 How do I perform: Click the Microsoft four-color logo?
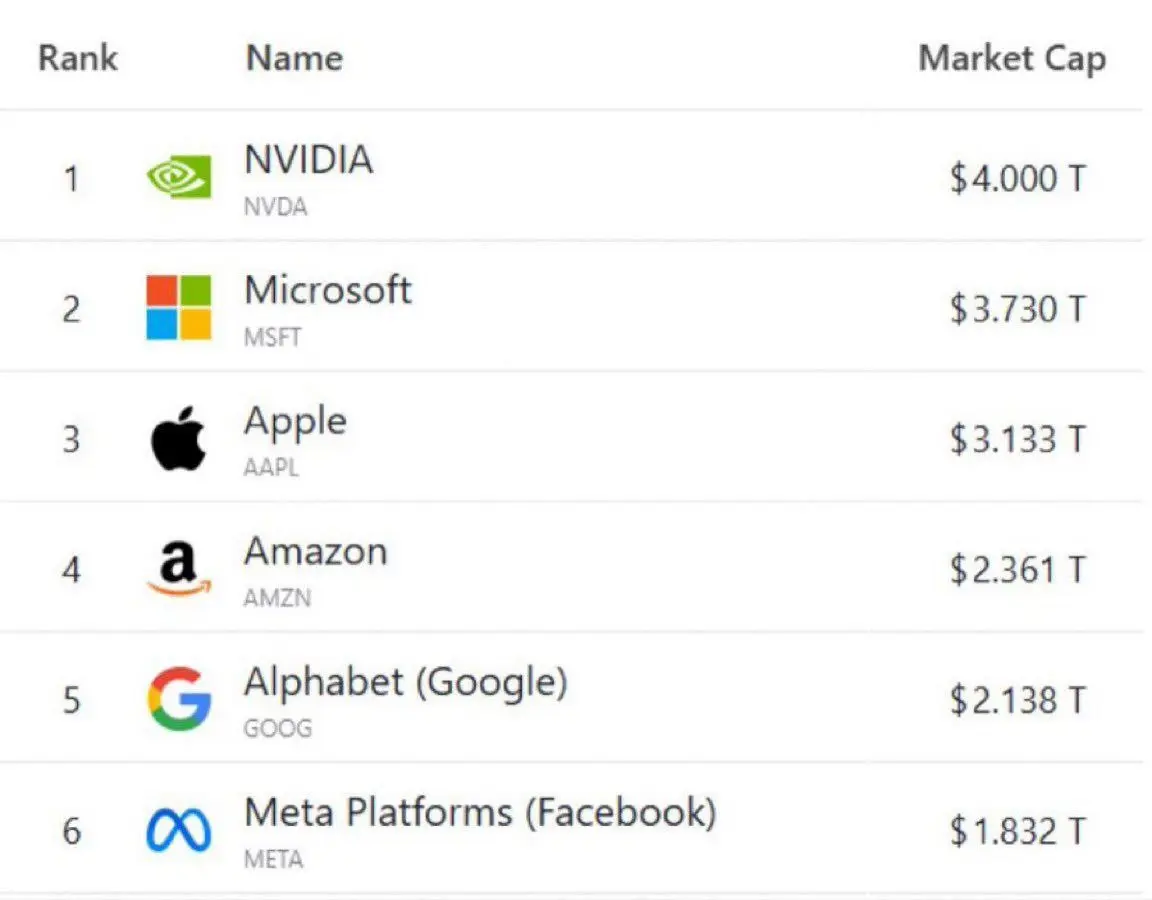click(179, 307)
